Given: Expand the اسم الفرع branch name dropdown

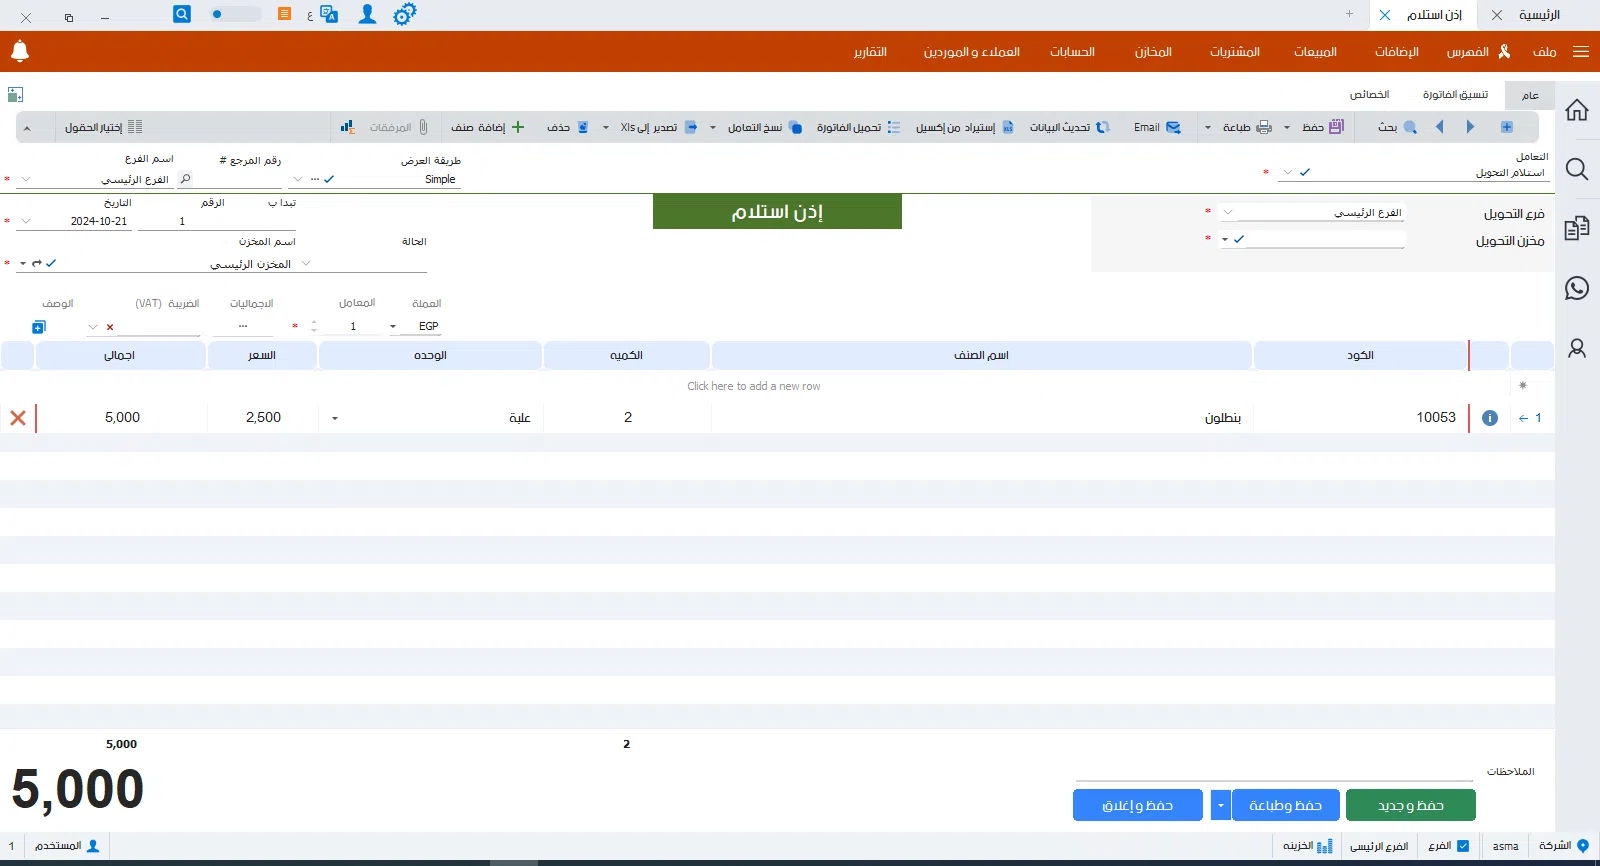Looking at the screenshot, I should [x=26, y=179].
